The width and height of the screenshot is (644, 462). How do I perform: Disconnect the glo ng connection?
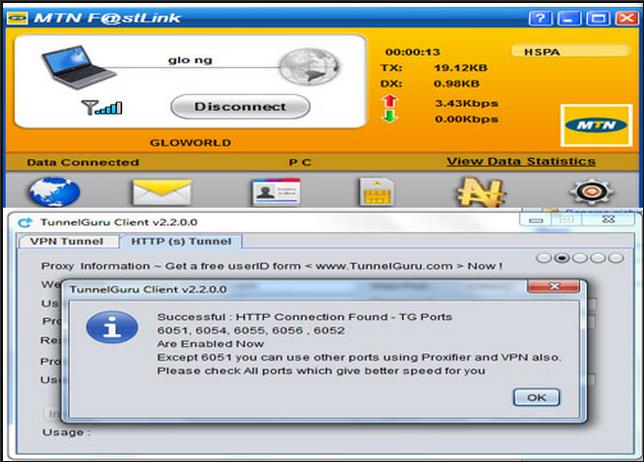click(x=240, y=107)
